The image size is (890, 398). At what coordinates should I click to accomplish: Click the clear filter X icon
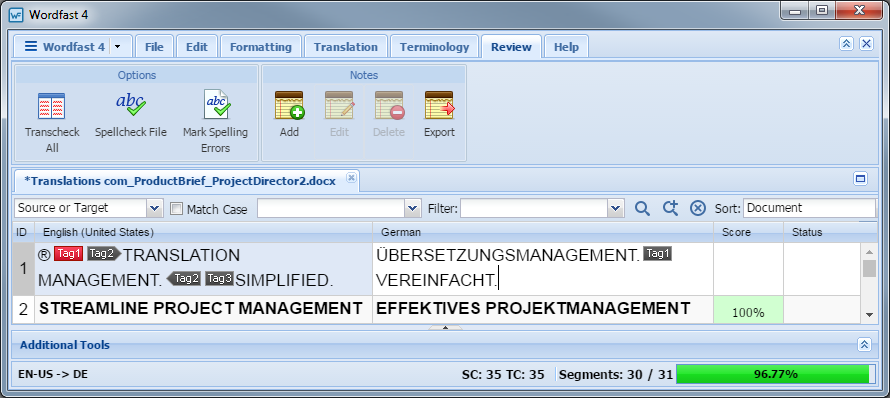tap(698, 209)
